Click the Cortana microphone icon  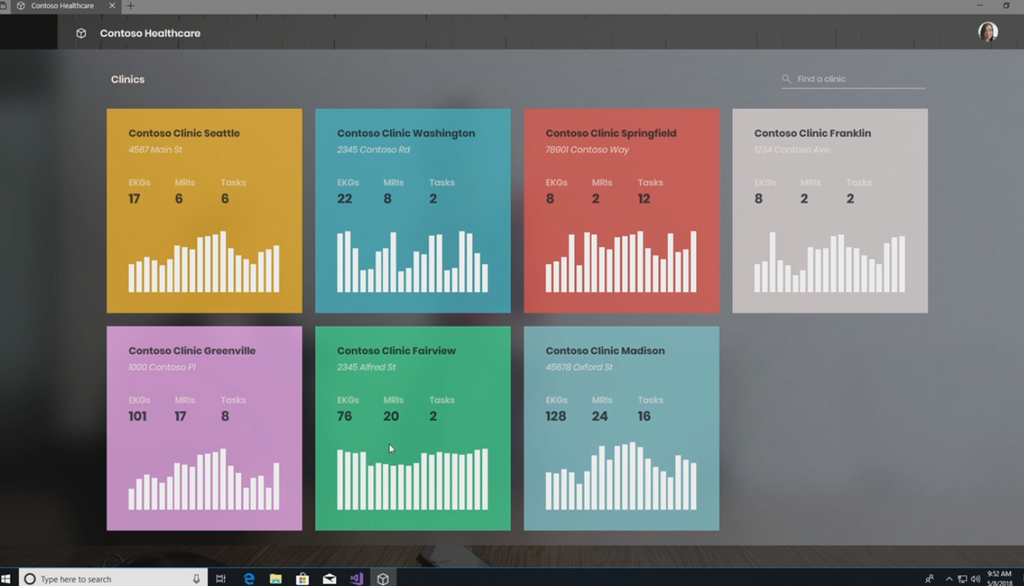pos(196,579)
